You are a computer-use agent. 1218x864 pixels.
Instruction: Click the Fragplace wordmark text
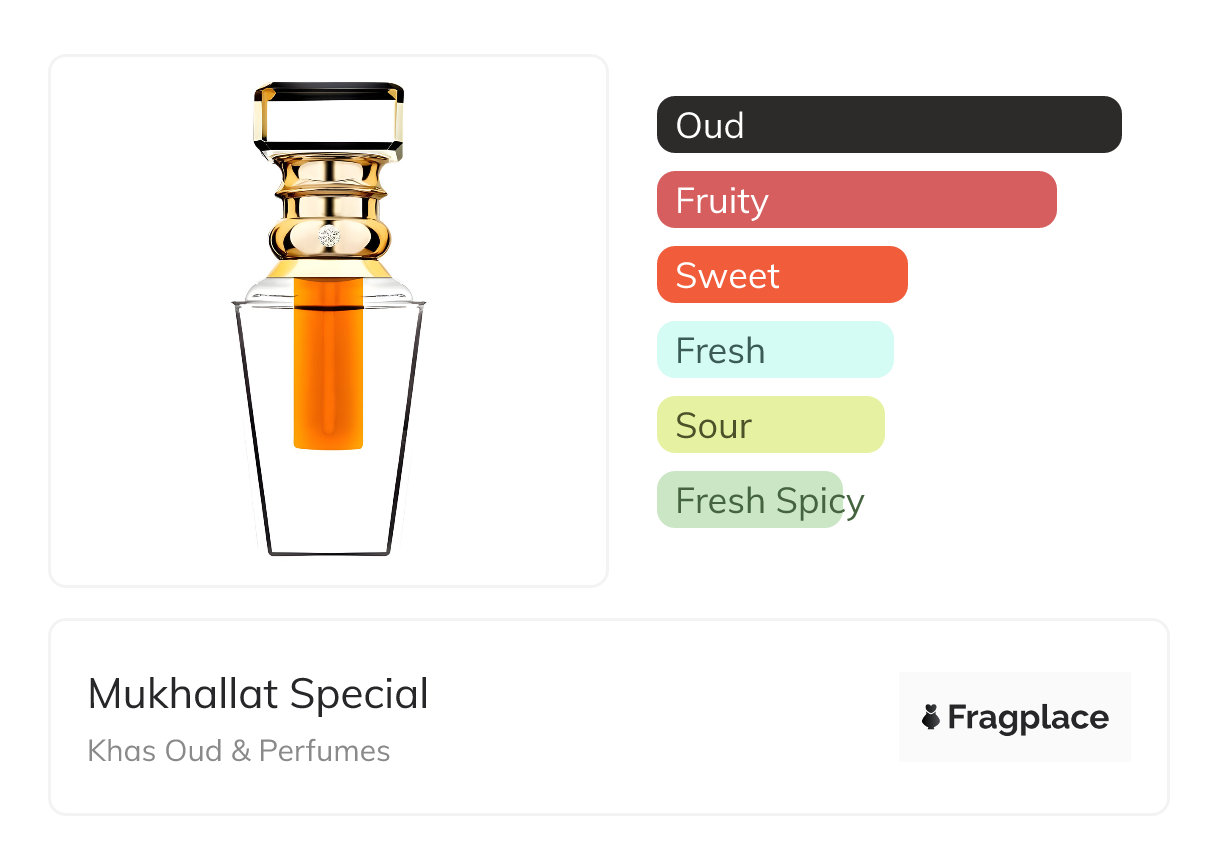coord(1028,718)
